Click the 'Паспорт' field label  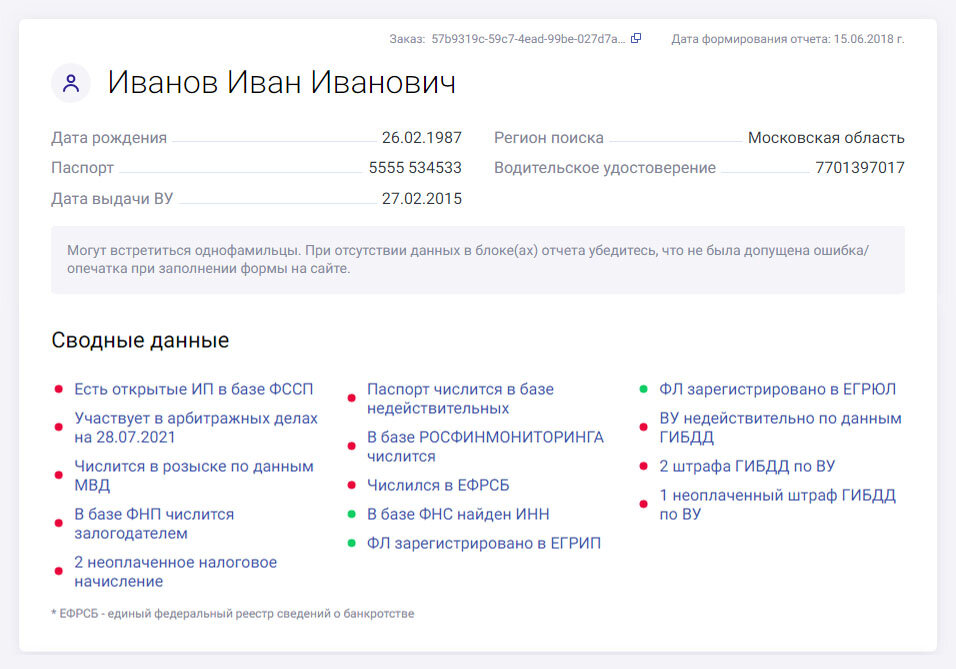pyautogui.click(x=82, y=168)
